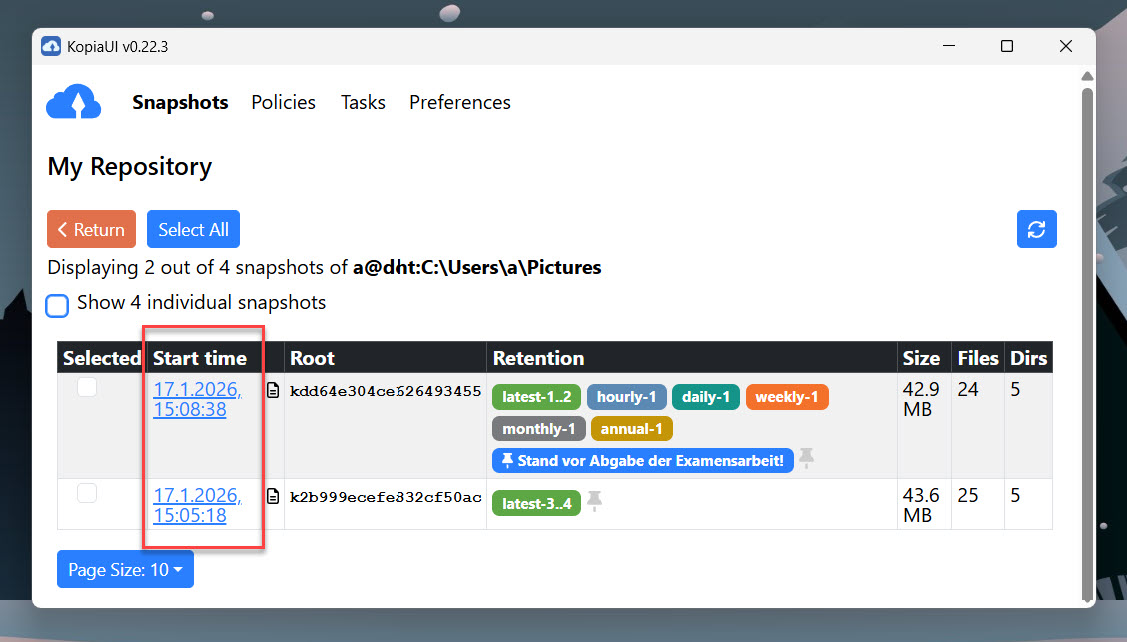
Task: Click the gray pin icon after Examensarbeit label
Action: tap(806, 459)
